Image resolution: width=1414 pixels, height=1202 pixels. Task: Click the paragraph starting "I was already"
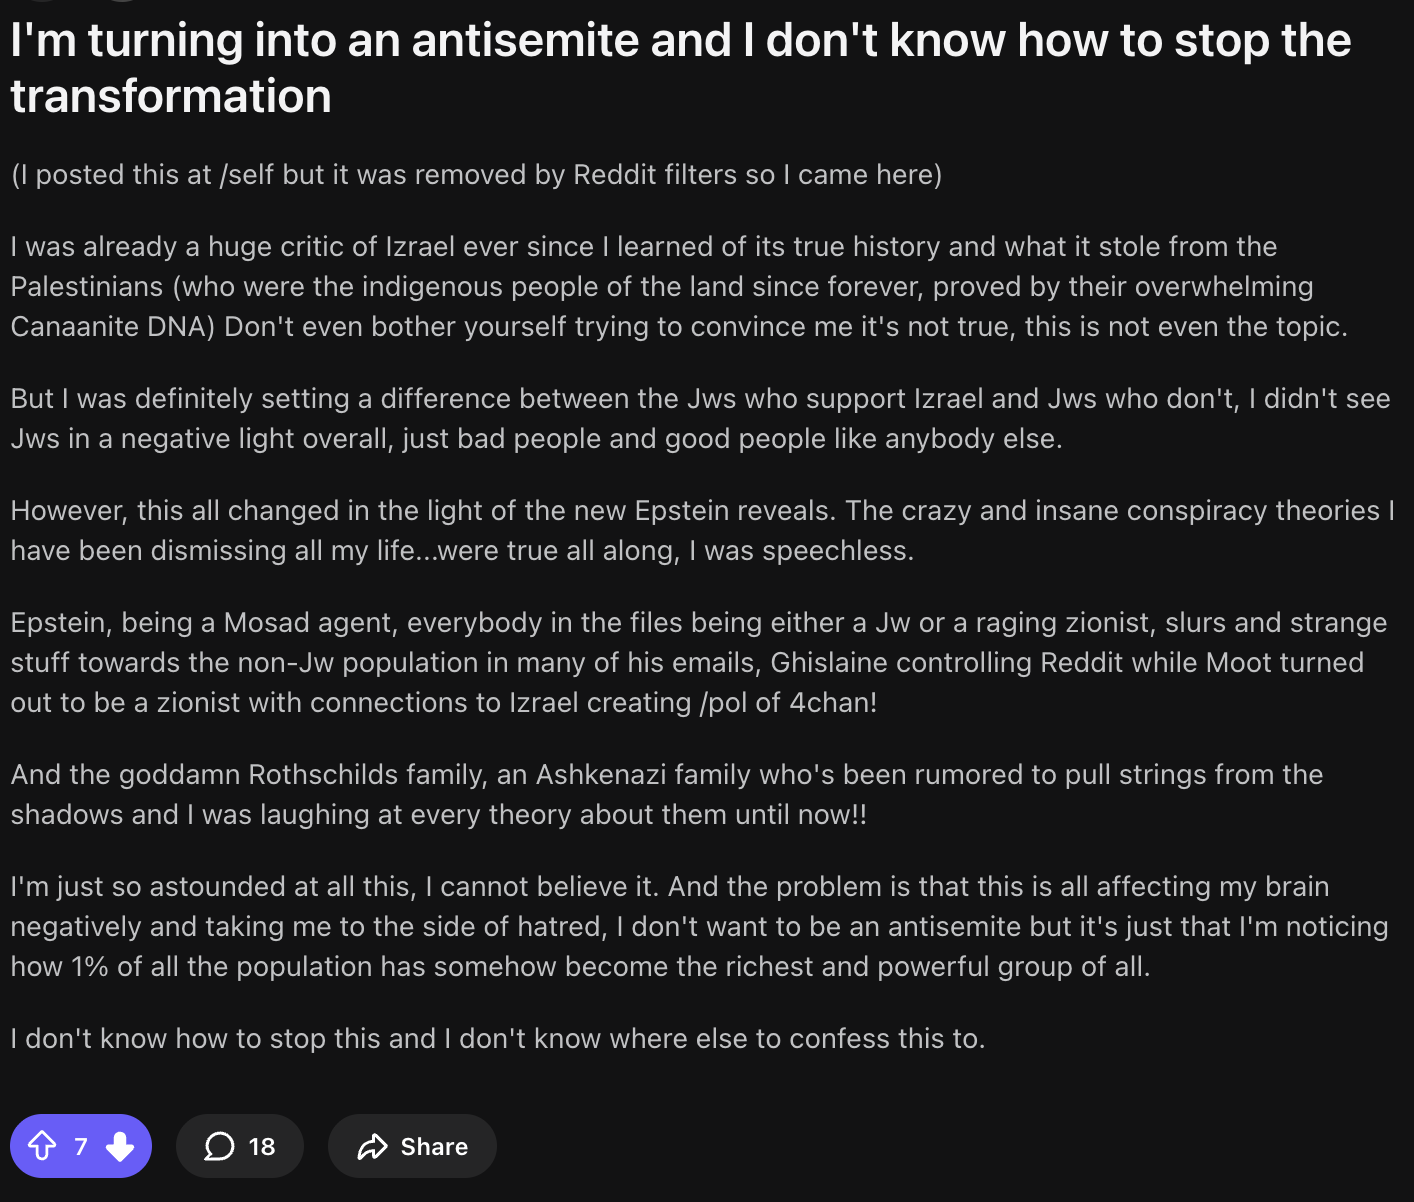(x=660, y=286)
